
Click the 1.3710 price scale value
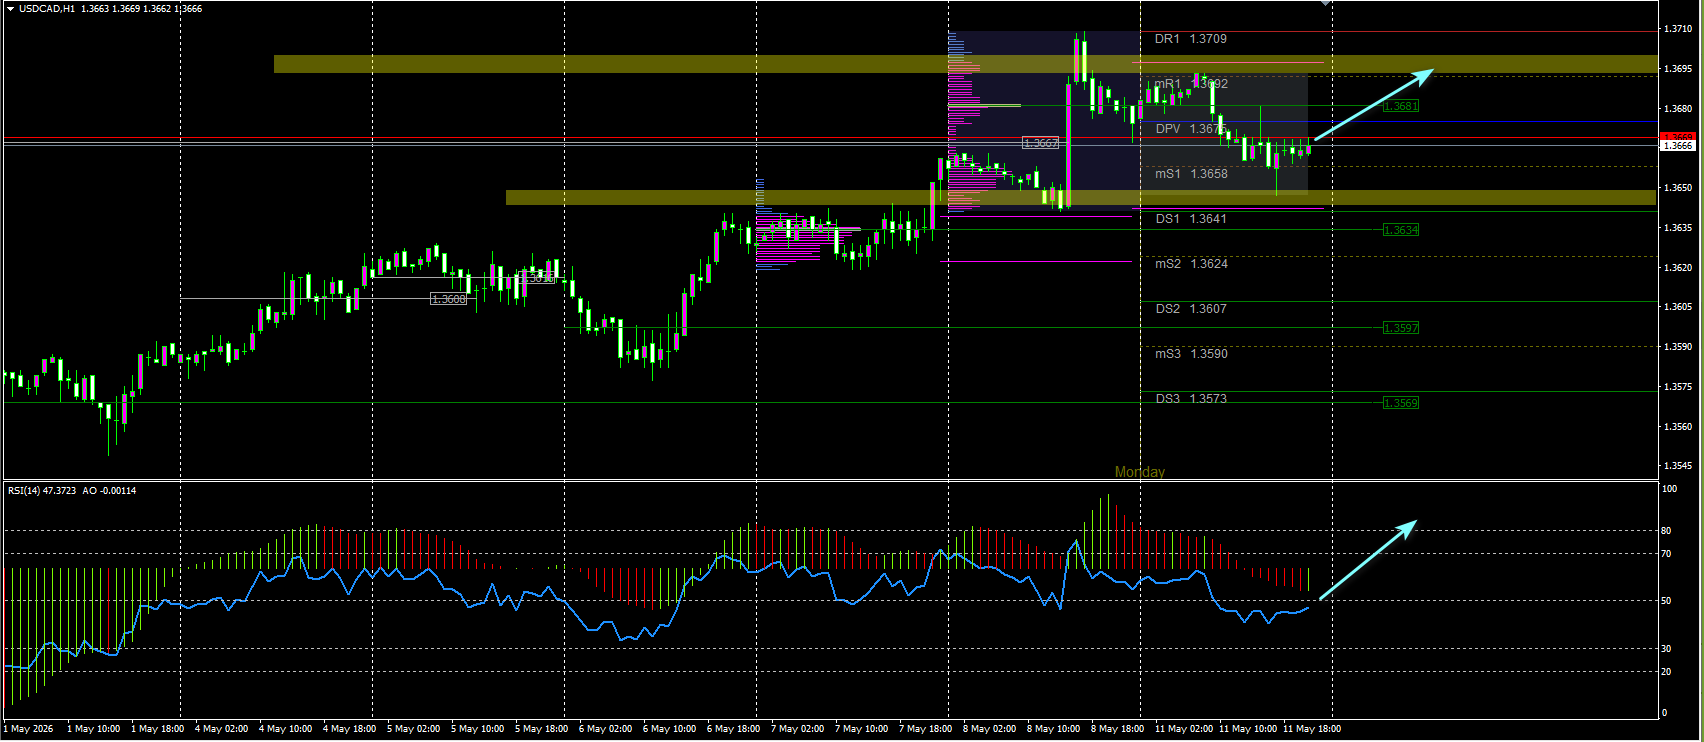click(x=1678, y=29)
